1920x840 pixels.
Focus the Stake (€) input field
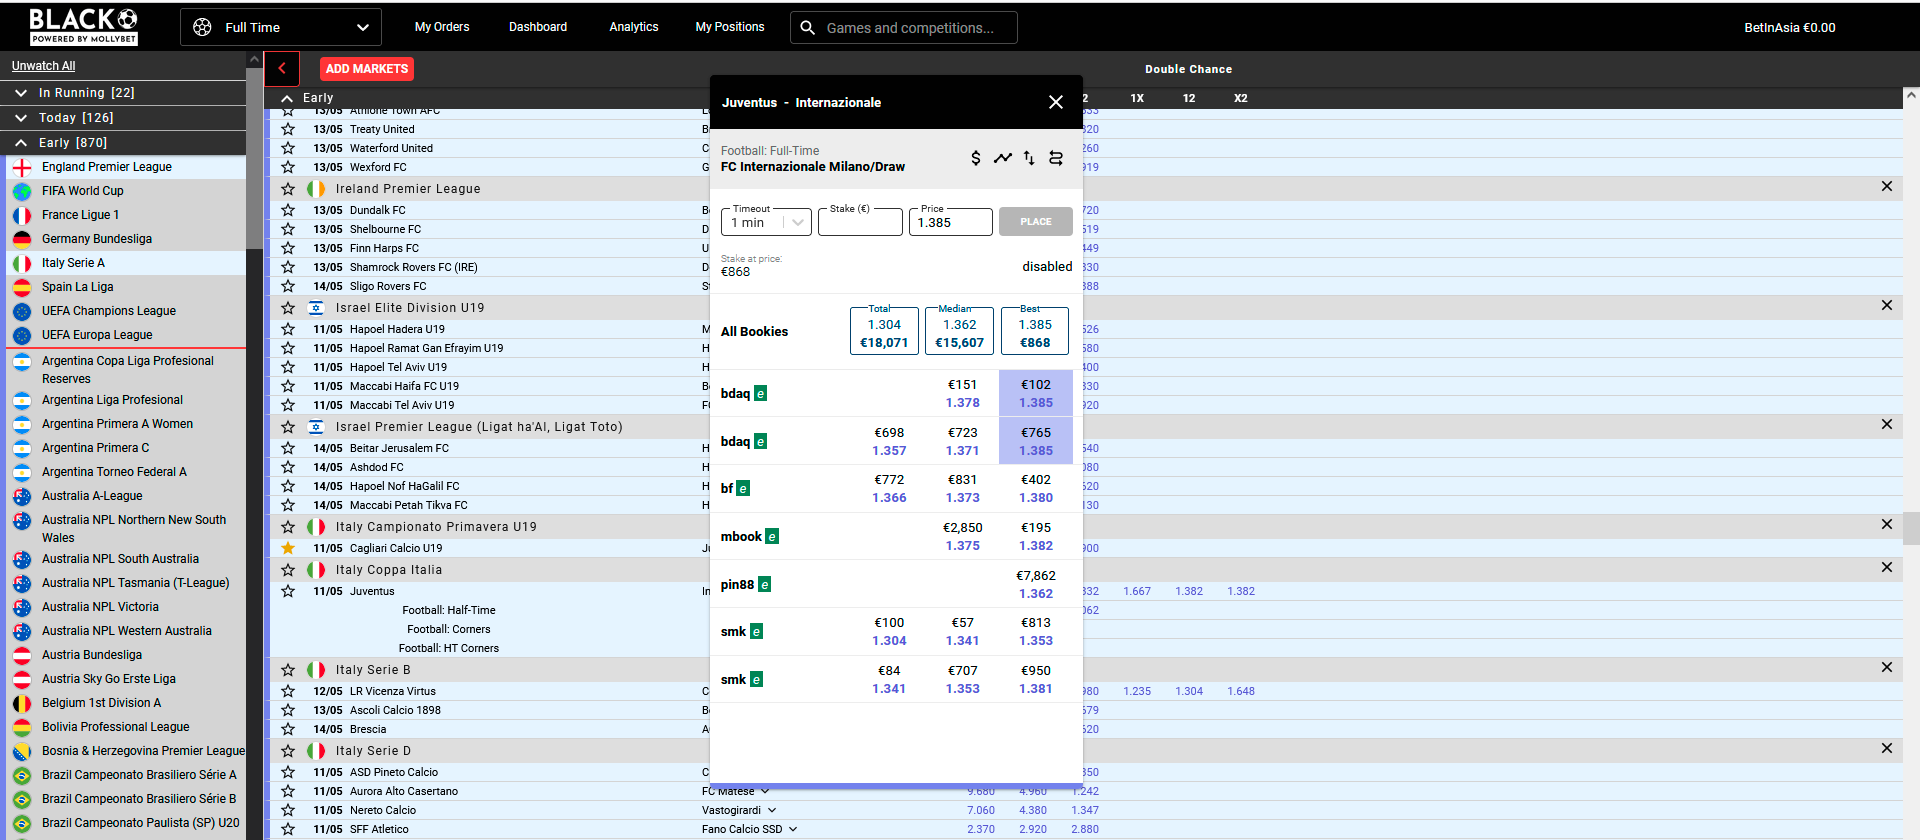(x=860, y=222)
